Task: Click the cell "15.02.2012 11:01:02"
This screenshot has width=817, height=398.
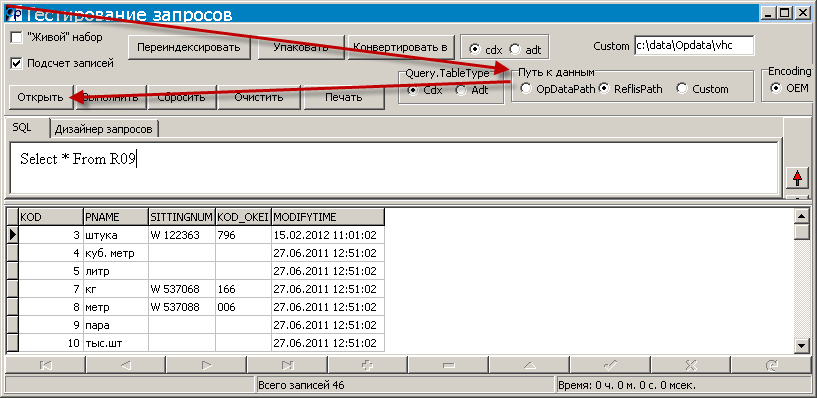Action: pos(328,235)
